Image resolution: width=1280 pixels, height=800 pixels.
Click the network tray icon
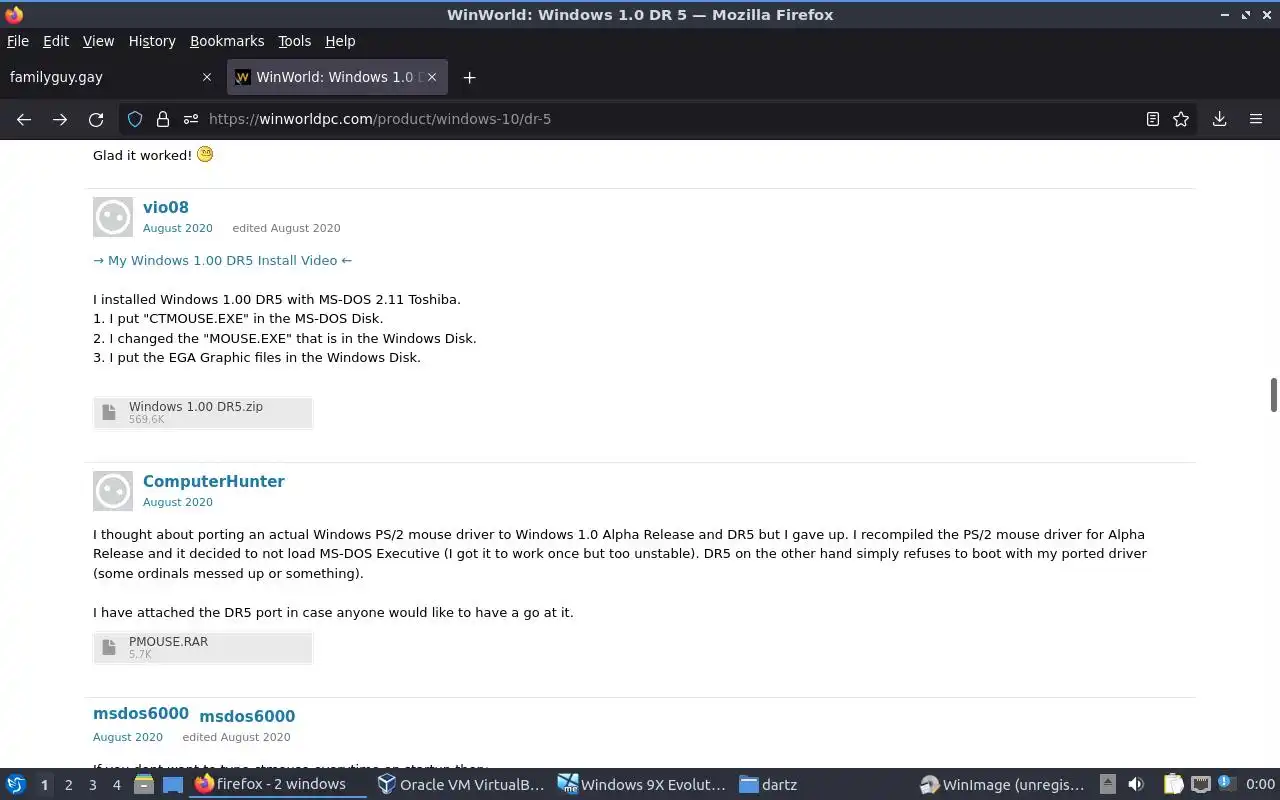tap(1201, 785)
